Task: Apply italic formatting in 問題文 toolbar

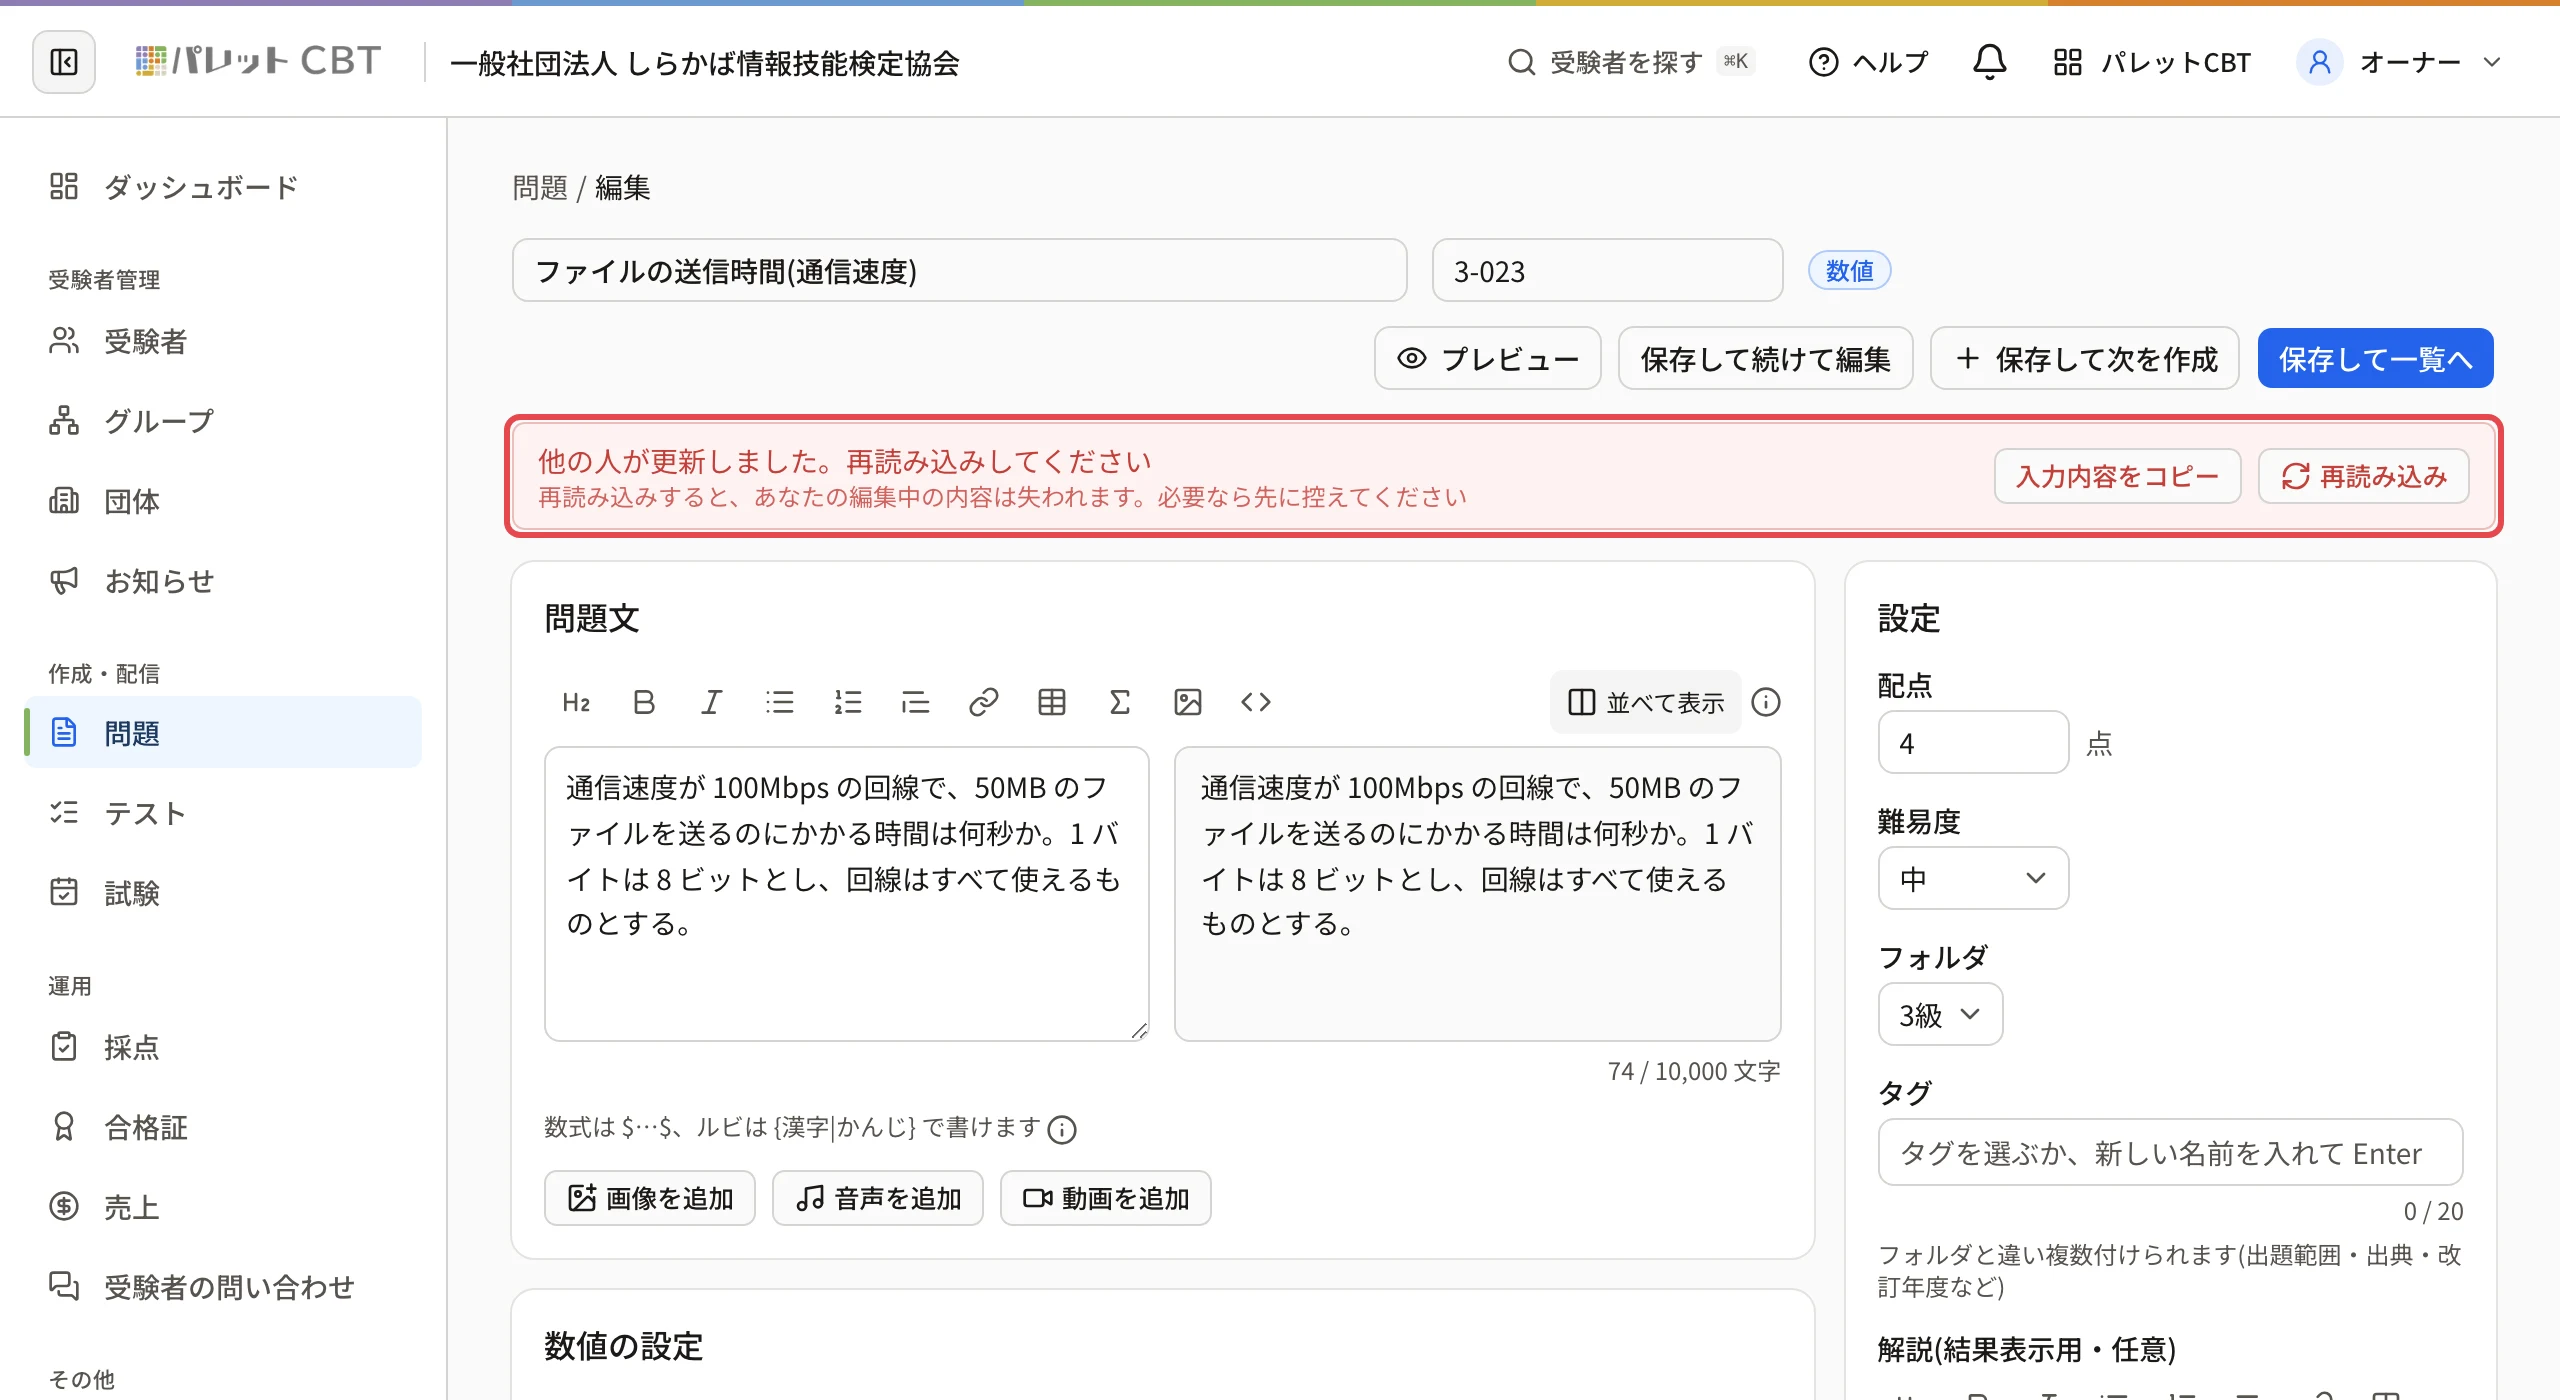Action: point(711,702)
